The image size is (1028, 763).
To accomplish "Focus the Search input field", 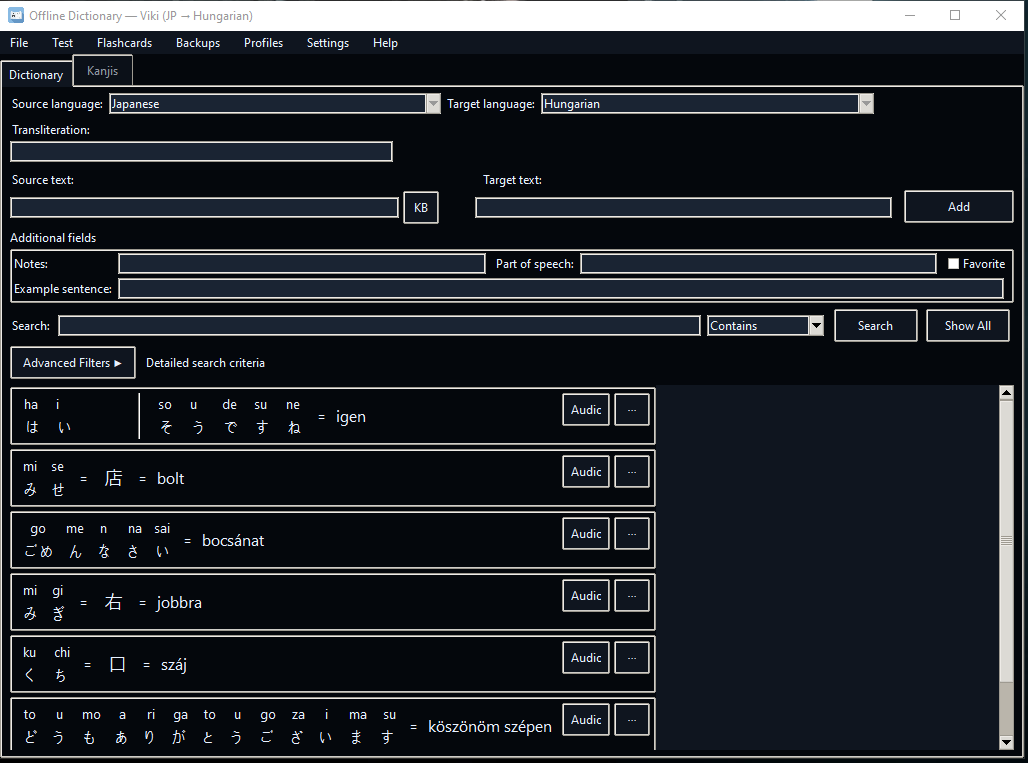I will point(379,326).
